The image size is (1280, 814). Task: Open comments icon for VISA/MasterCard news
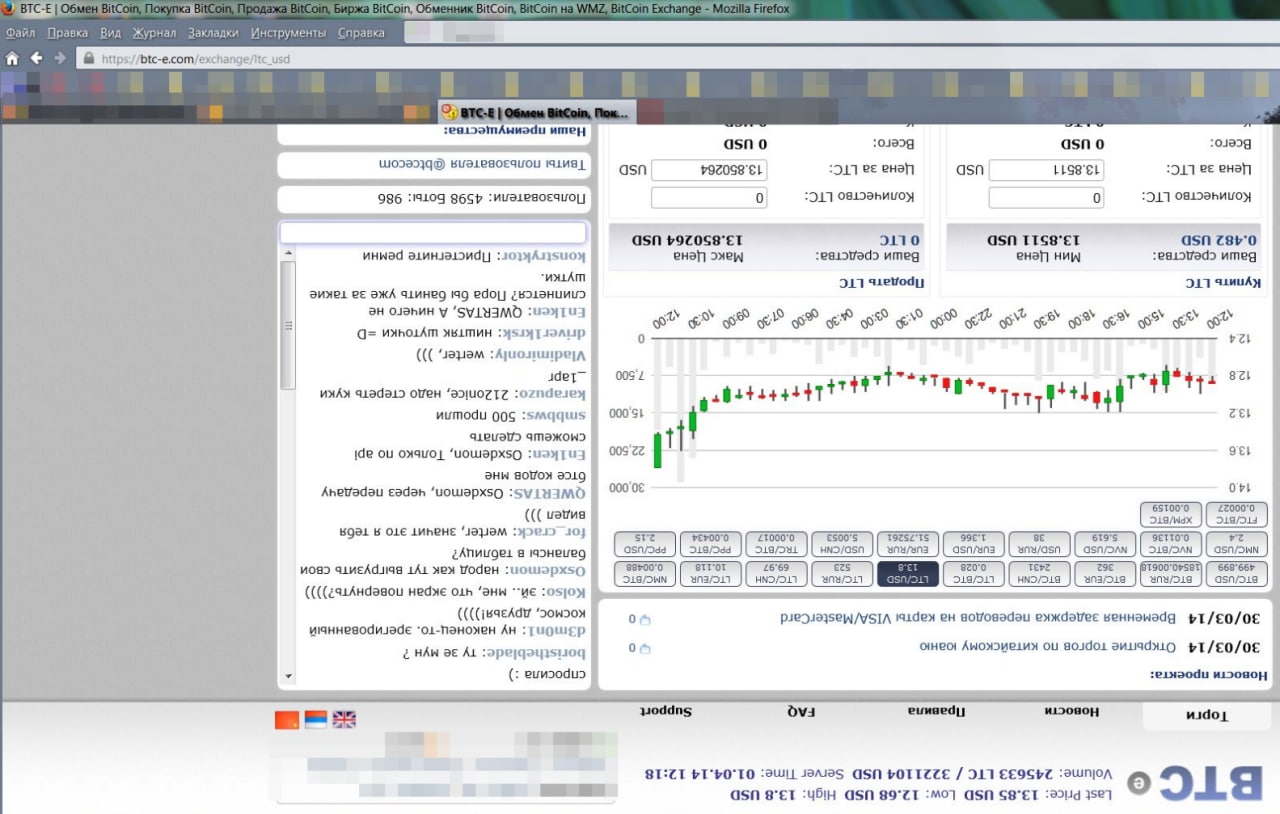click(x=645, y=619)
